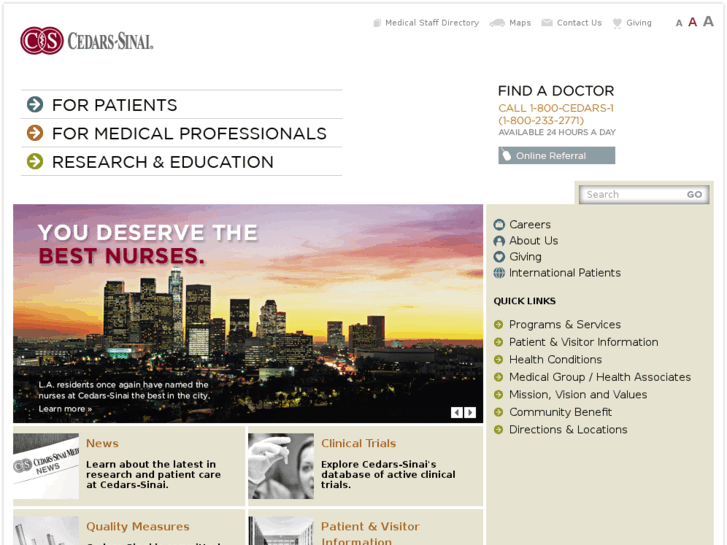Click the mouse icon on Online Referral
Viewport: 727px width, 545px height.
click(x=507, y=155)
